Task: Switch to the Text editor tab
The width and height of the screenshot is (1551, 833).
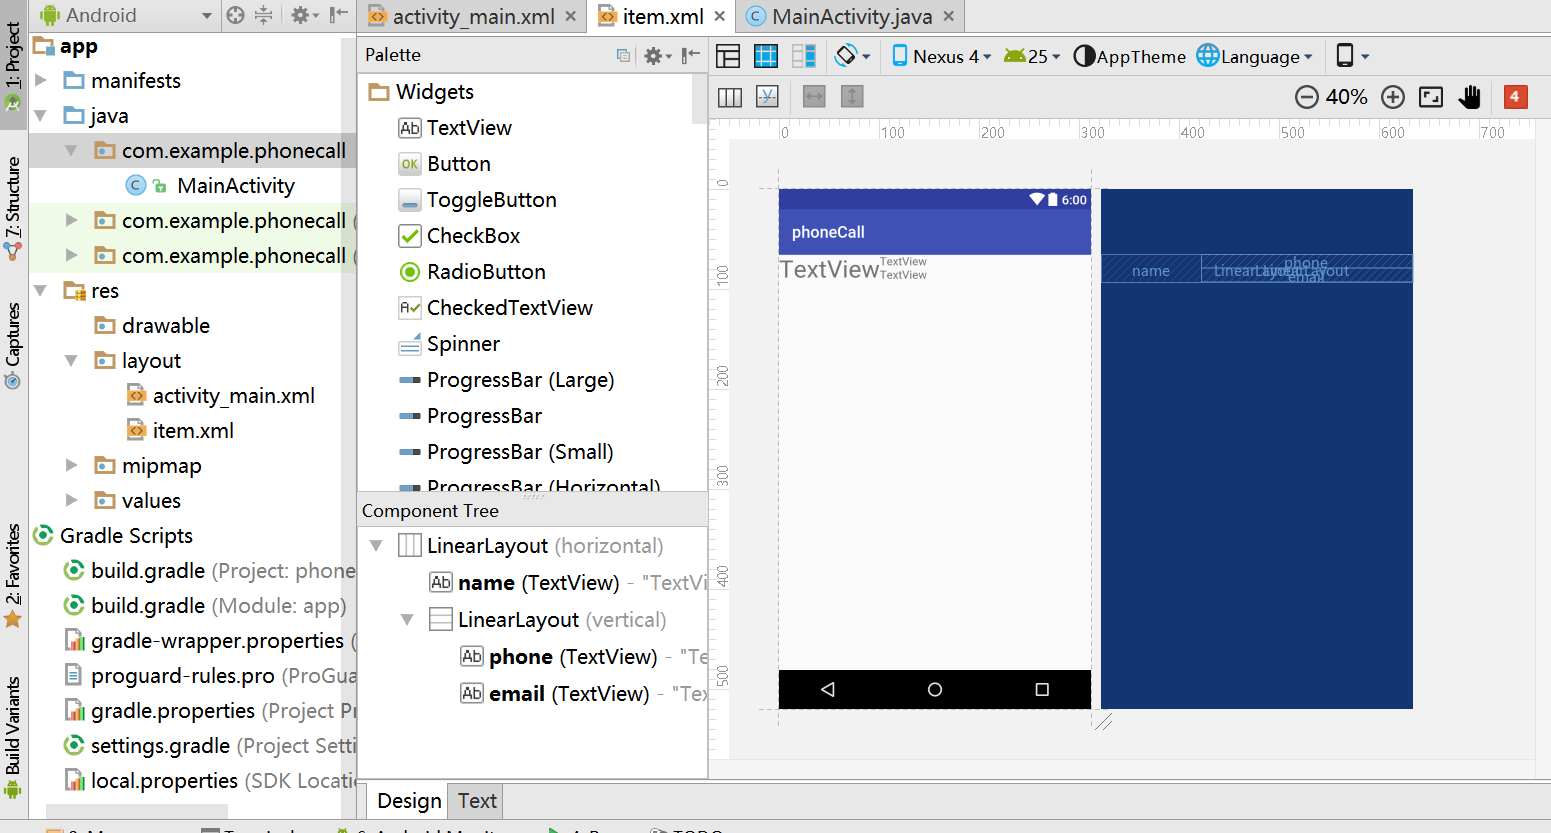Action: click(477, 801)
